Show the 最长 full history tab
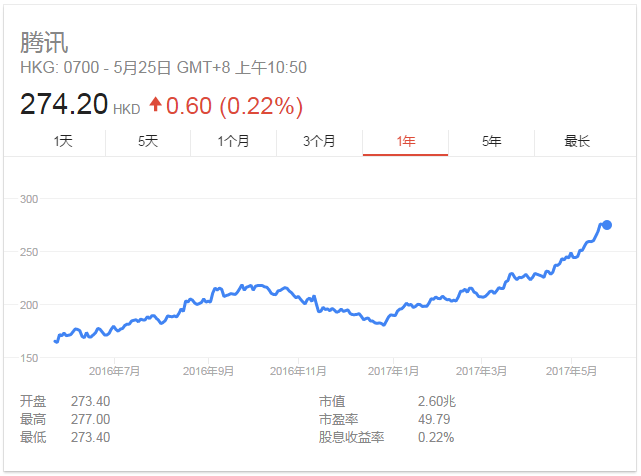This screenshot has height=476, width=641. (577, 141)
